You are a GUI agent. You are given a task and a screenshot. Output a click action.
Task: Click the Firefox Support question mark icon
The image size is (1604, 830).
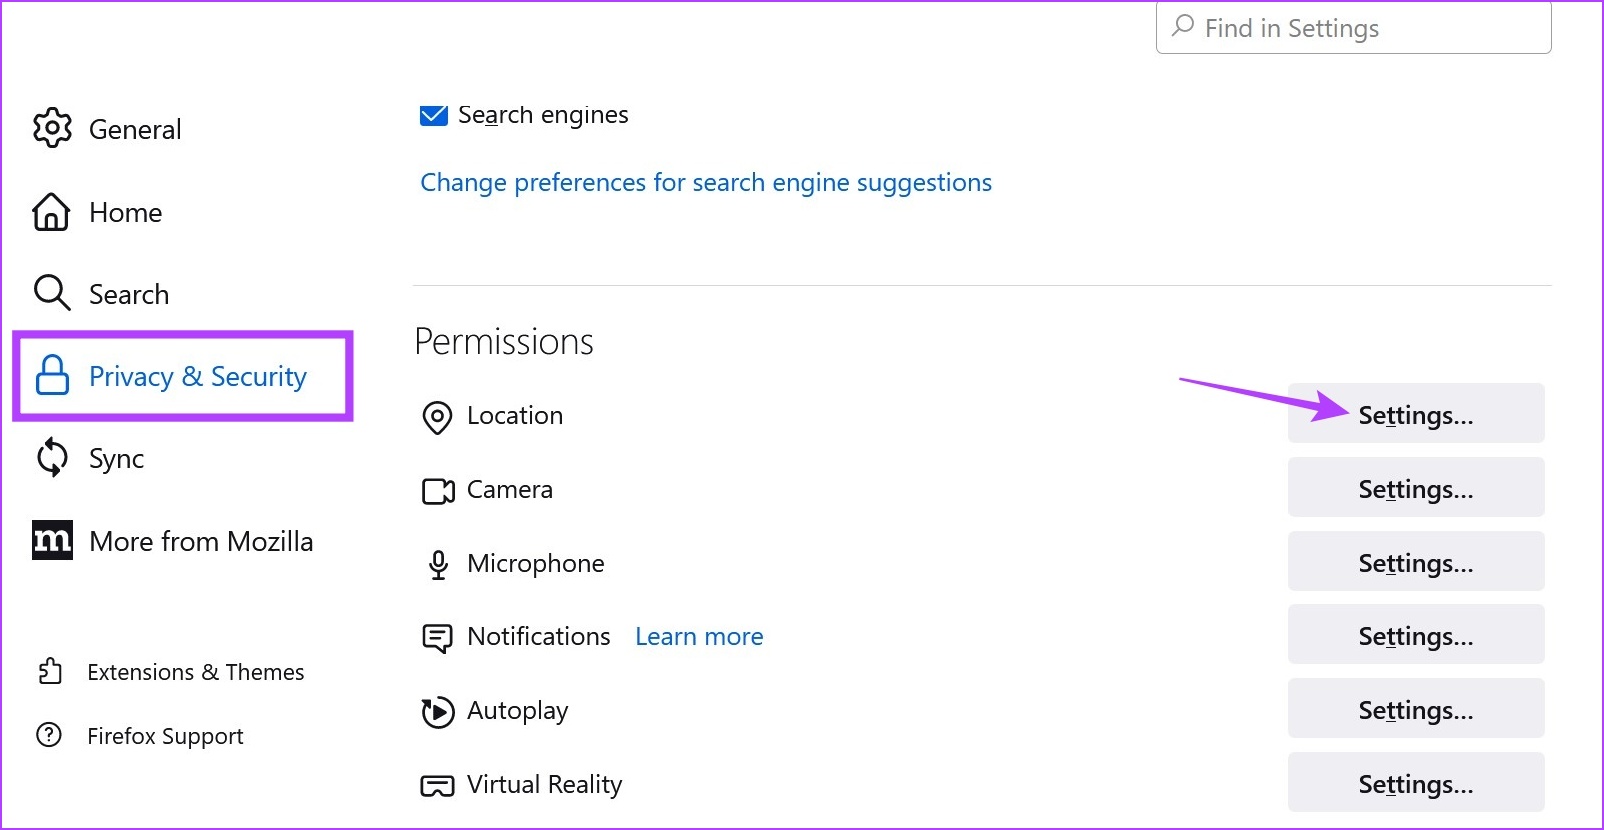tap(51, 736)
